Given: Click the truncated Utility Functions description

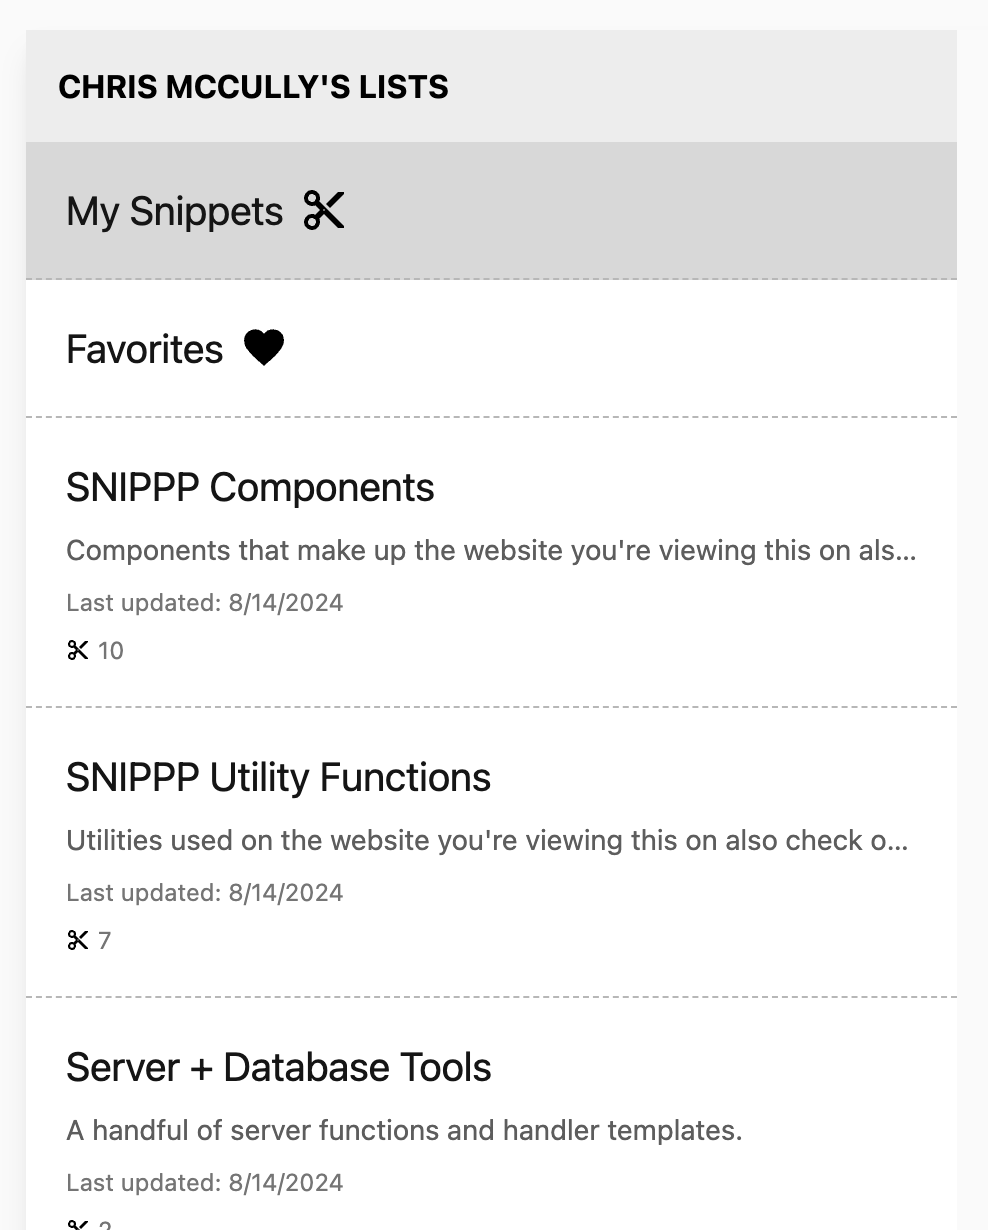Looking at the screenshot, I should coord(487,841).
